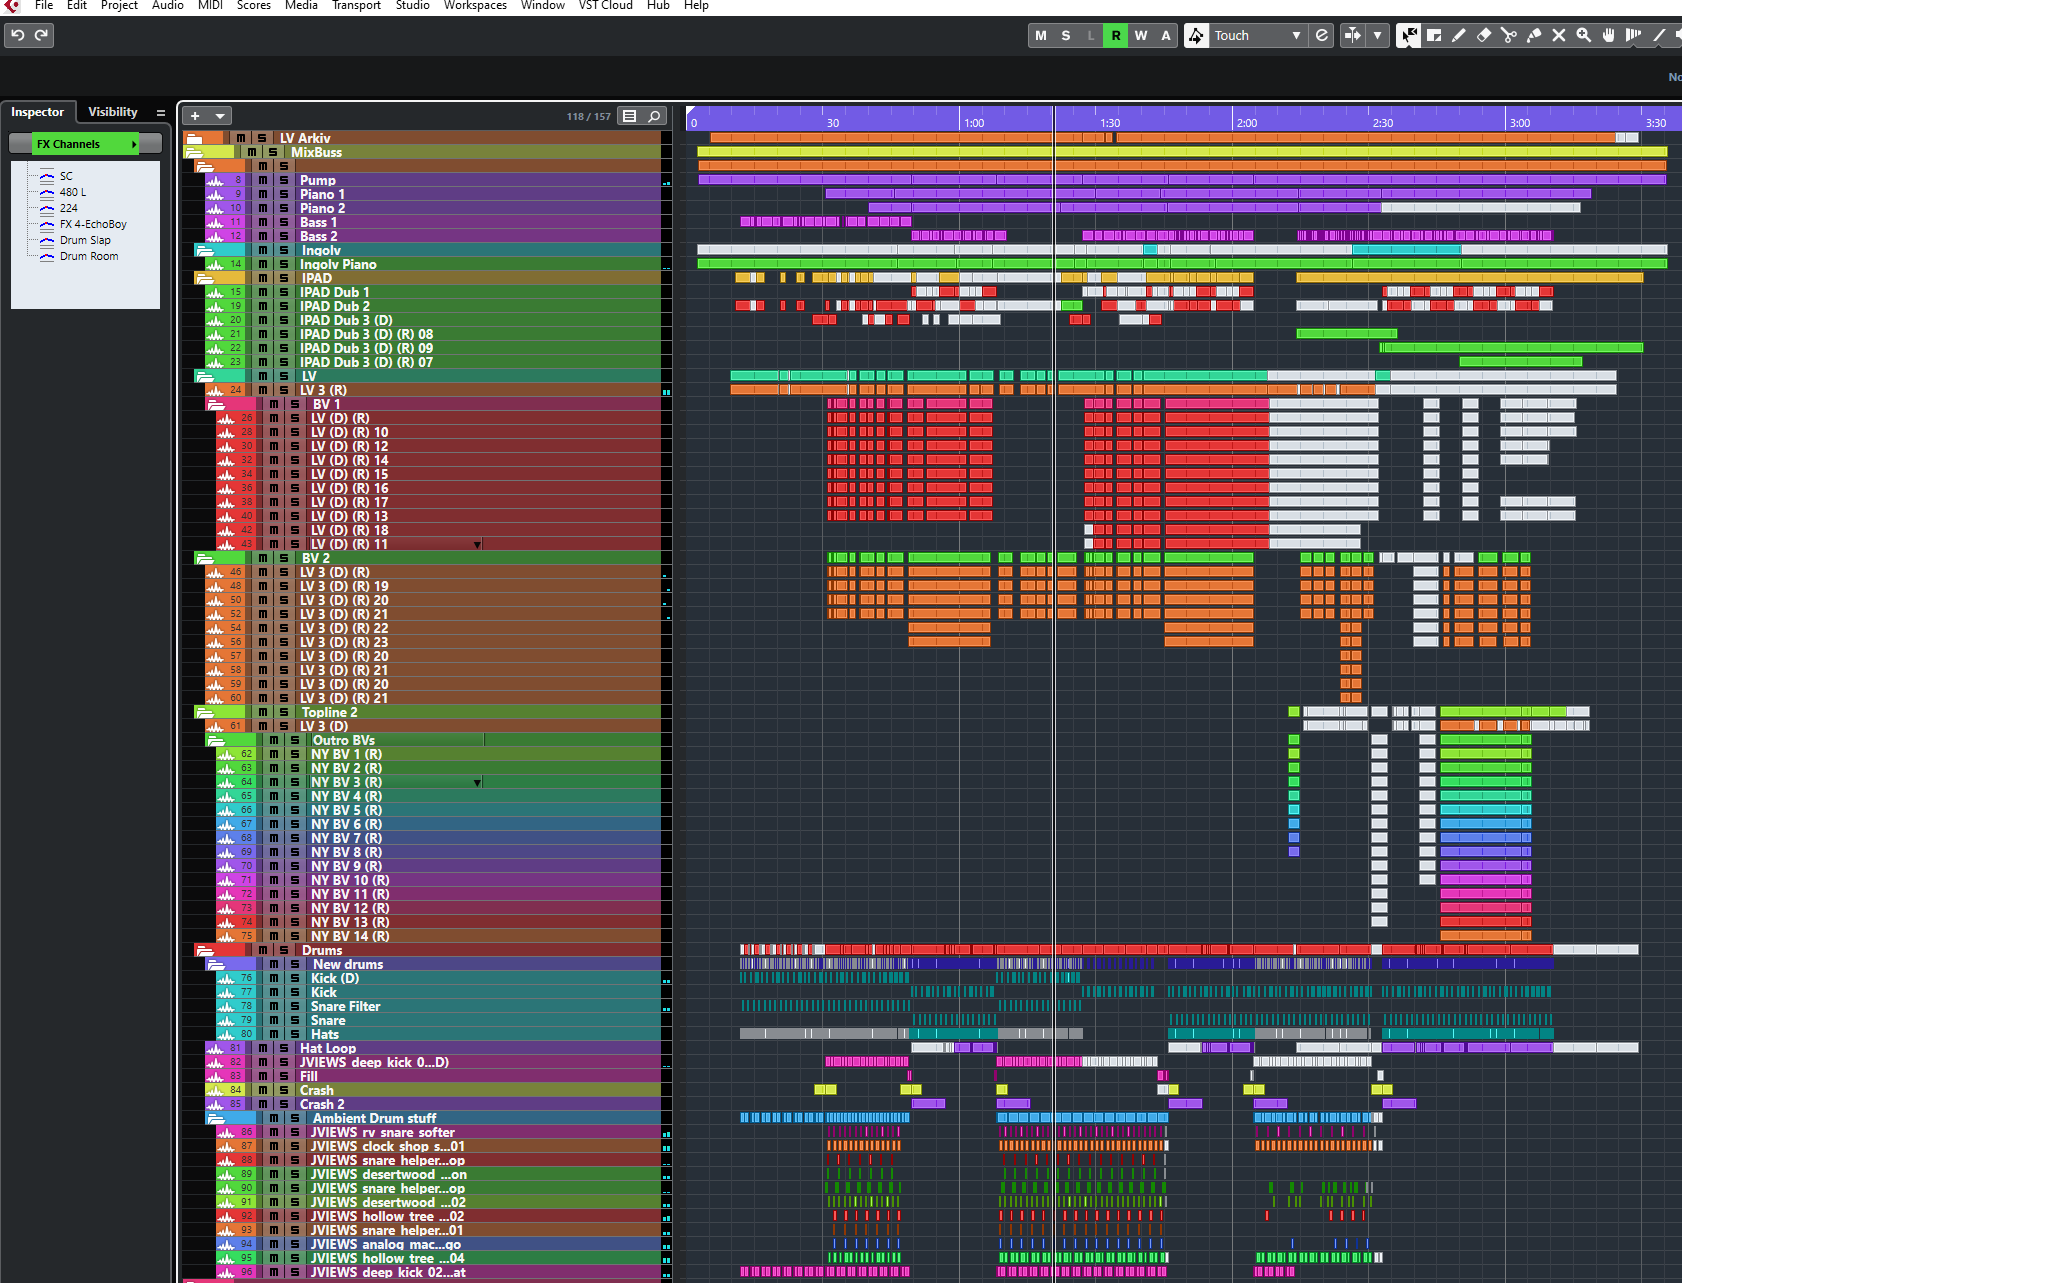Screen dimensions: 2064x1283
Task: Select the Glue tube tool
Action: (x=1533, y=35)
